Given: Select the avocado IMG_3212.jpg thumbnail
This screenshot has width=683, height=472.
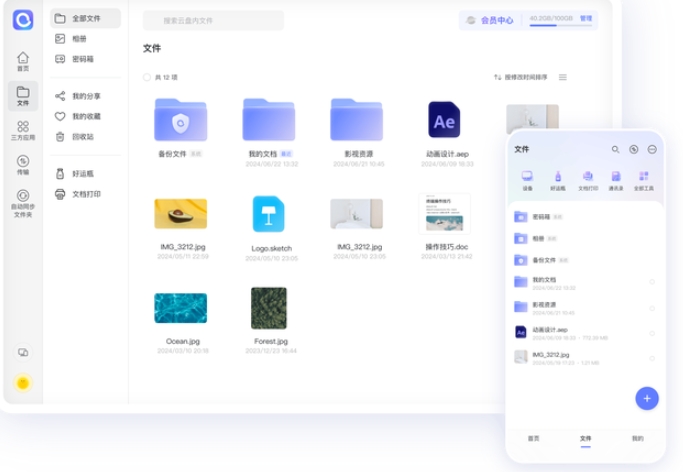Looking at the screenshot, I should [x=181, y=214].
